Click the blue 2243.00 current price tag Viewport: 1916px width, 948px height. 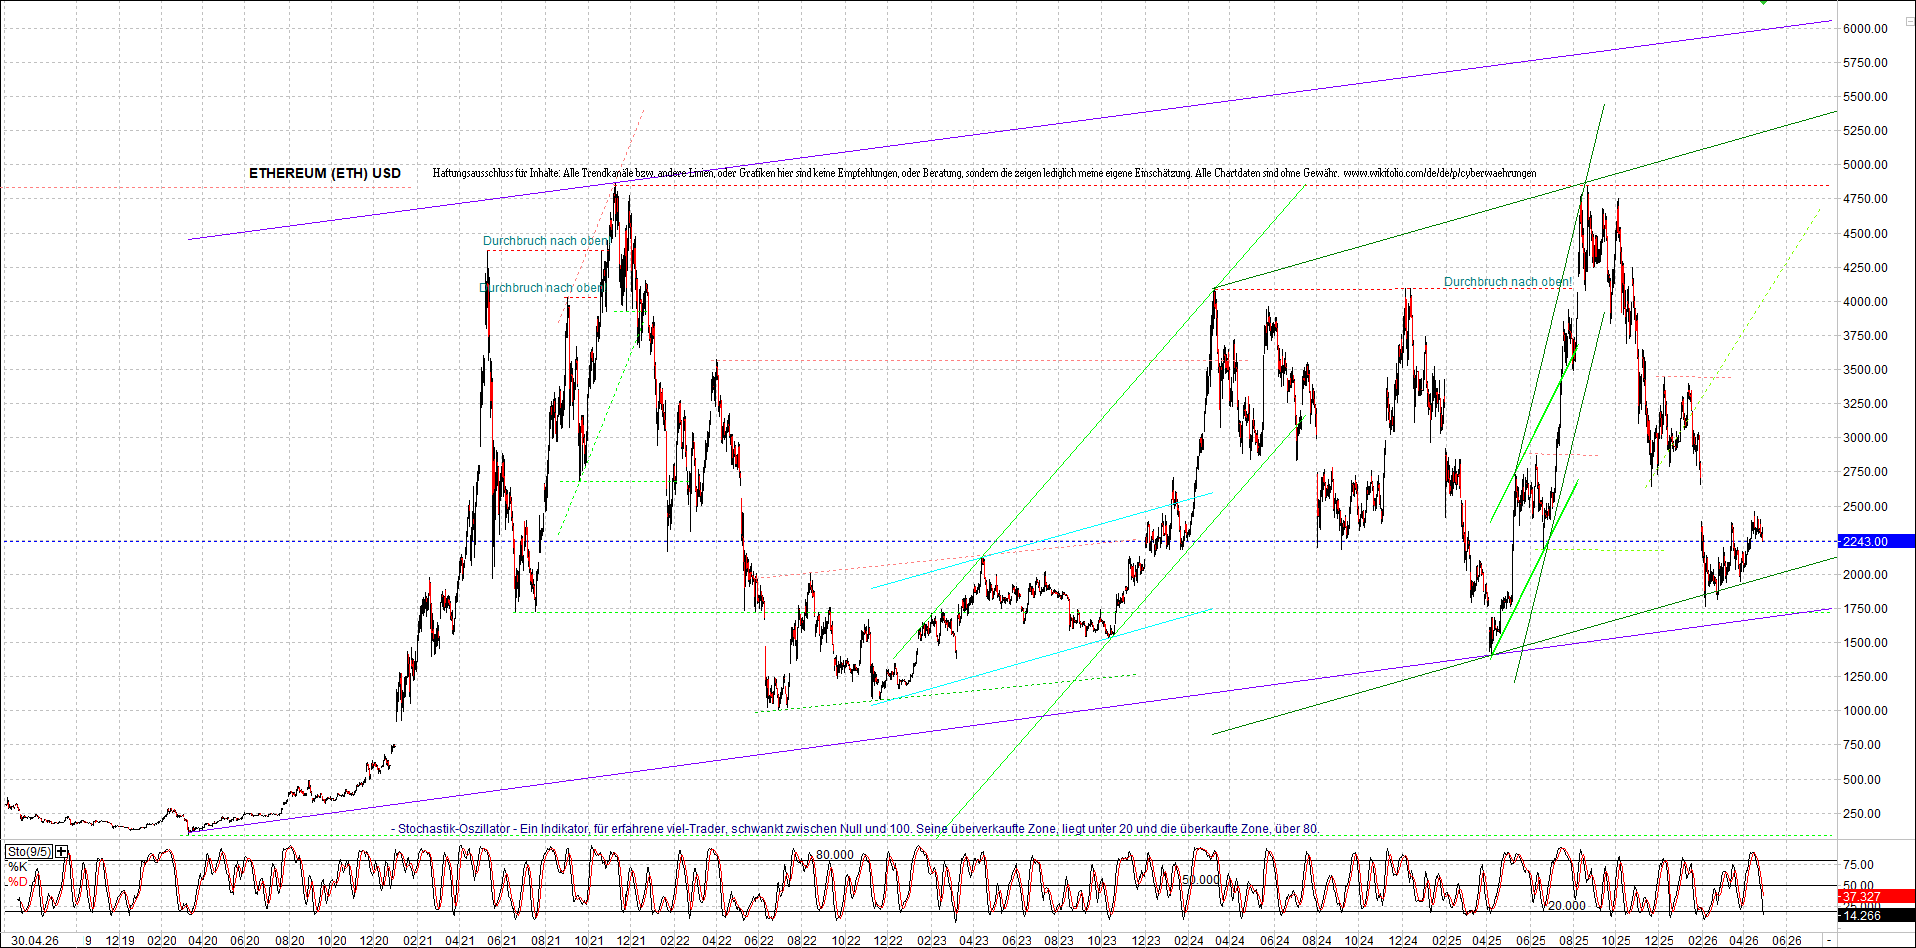pos(1876,541)
